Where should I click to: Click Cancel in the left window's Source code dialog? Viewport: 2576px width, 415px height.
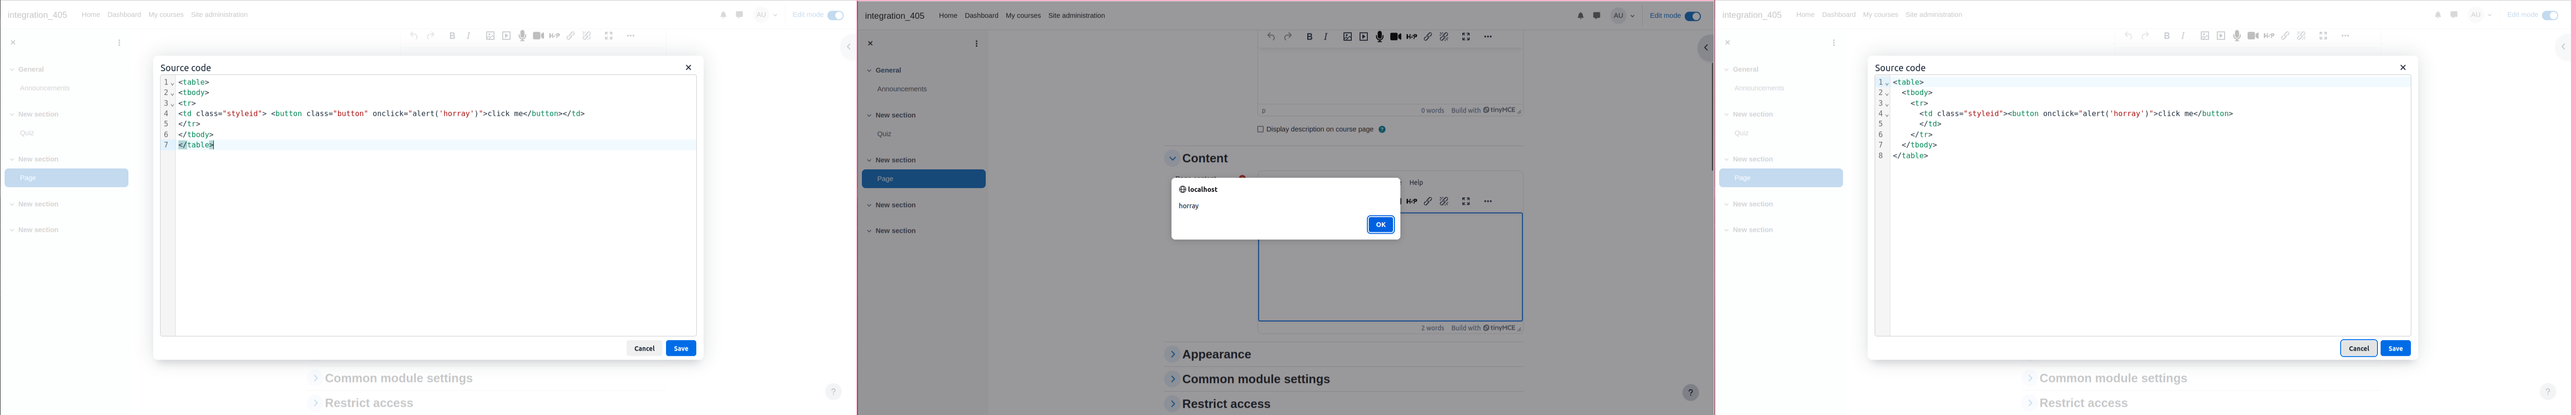pyautogui.click(x=644, y=349)
